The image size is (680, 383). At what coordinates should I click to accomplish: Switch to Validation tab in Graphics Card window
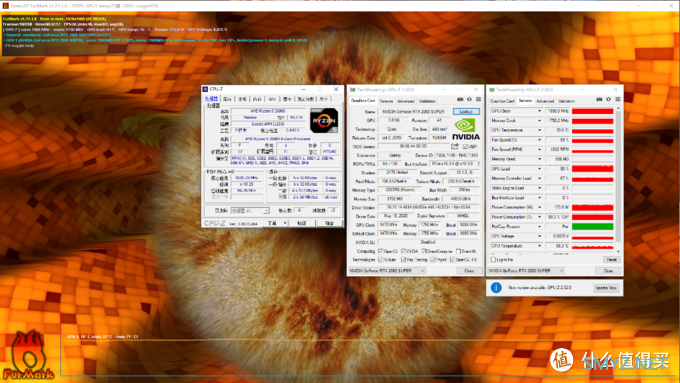pos(427,101)
